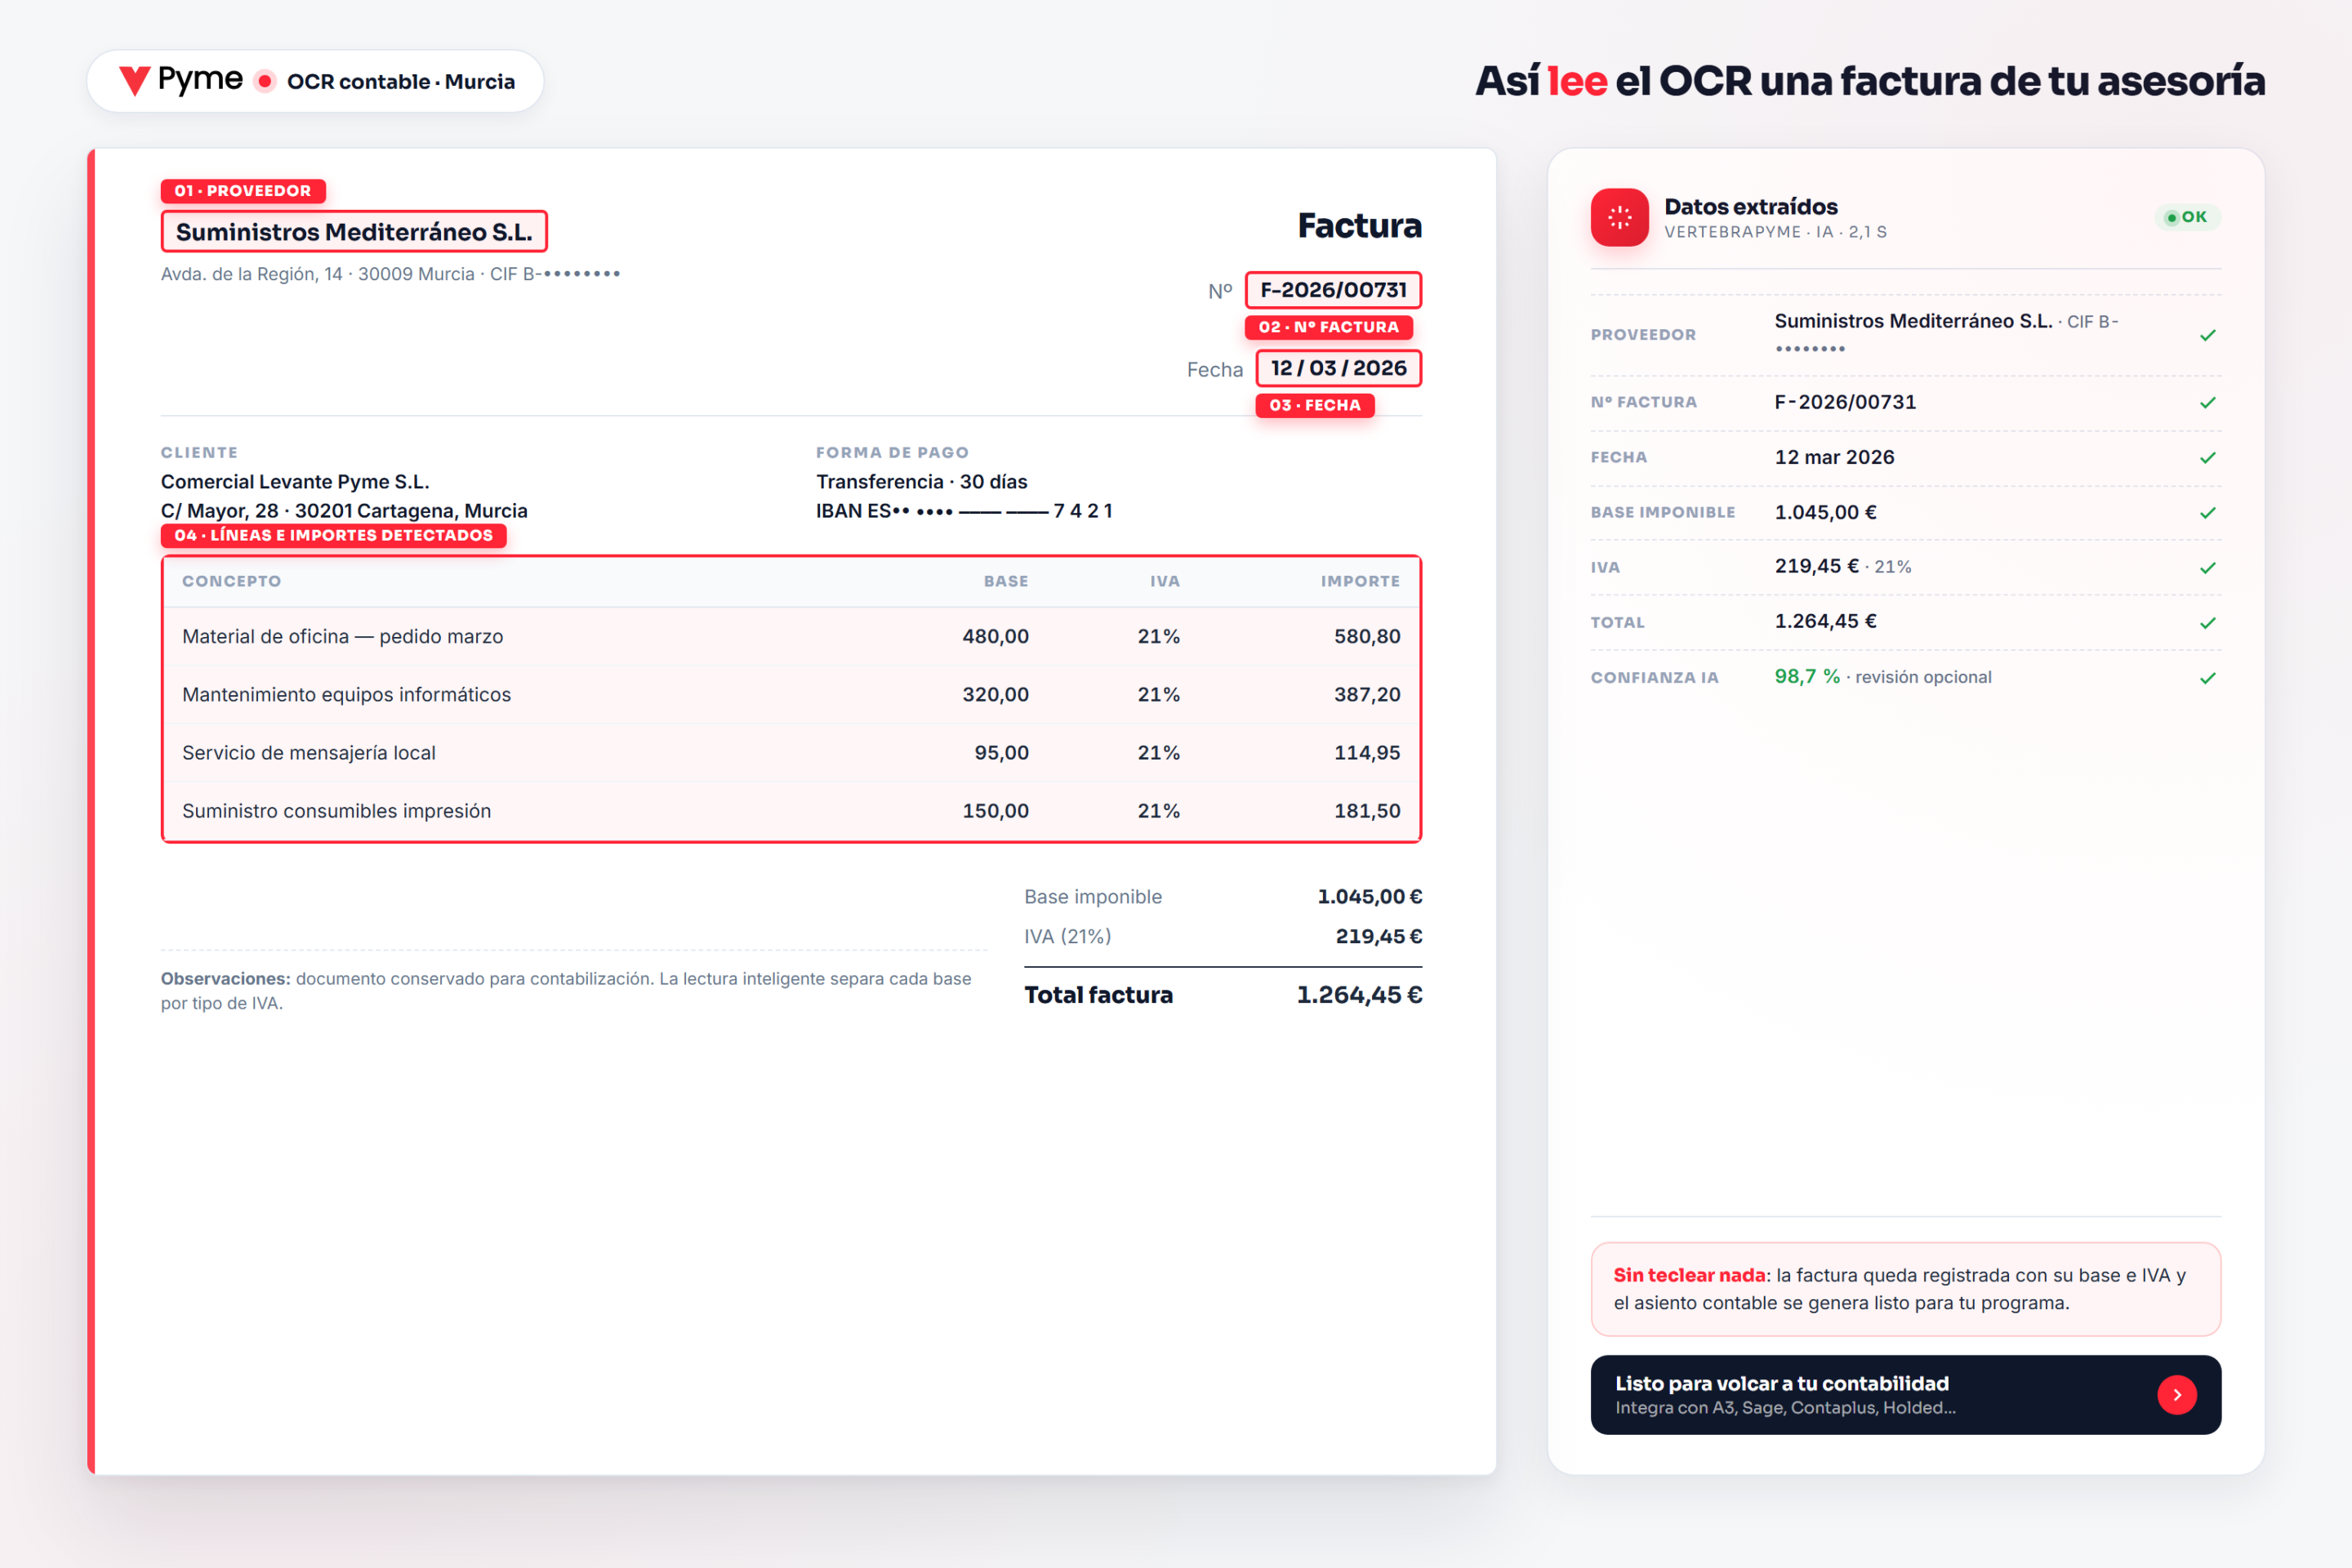Image resolution: width=2352 pixels, height=1568 pixels.
Task: Click base amount 150,00
Action: click(995, 811)
